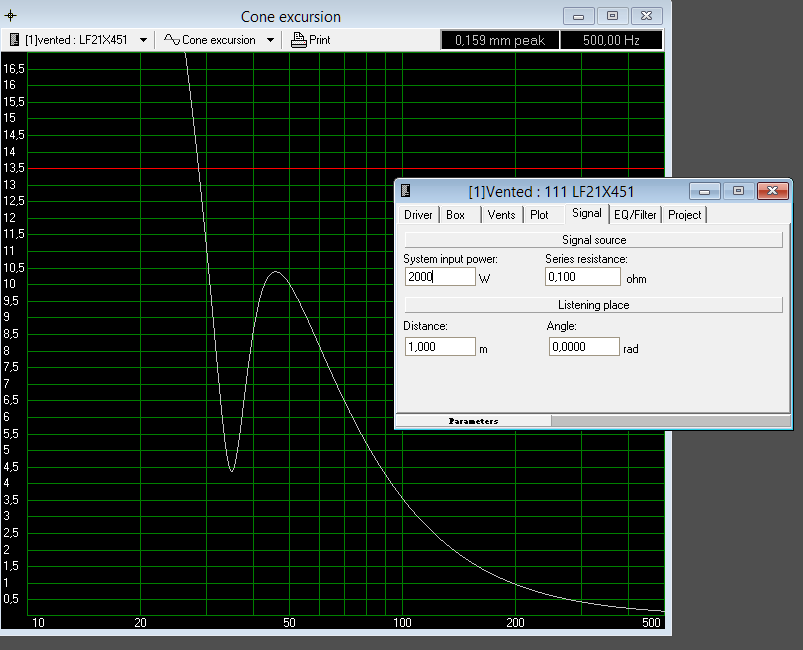Click the waveform icon beside Cone excursion
This screenshot has width=803, height=650.
pyautogui.click(x=171, y=40)
